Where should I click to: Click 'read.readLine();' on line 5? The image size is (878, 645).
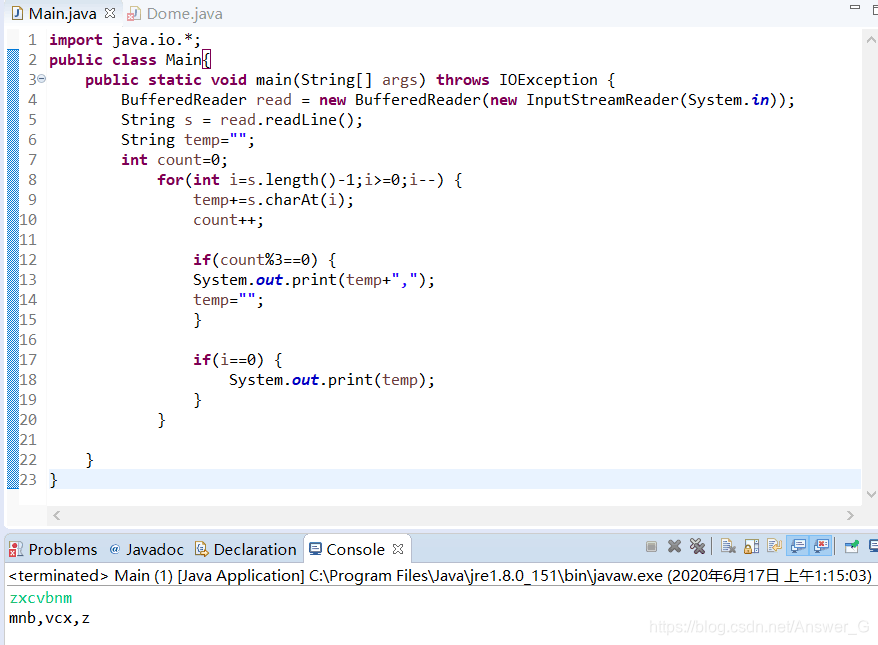point(291,120)
